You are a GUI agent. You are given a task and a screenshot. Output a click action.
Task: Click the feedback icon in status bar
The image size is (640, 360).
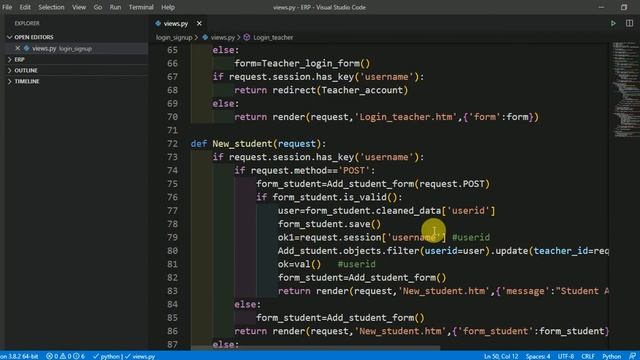click(632, 356)
